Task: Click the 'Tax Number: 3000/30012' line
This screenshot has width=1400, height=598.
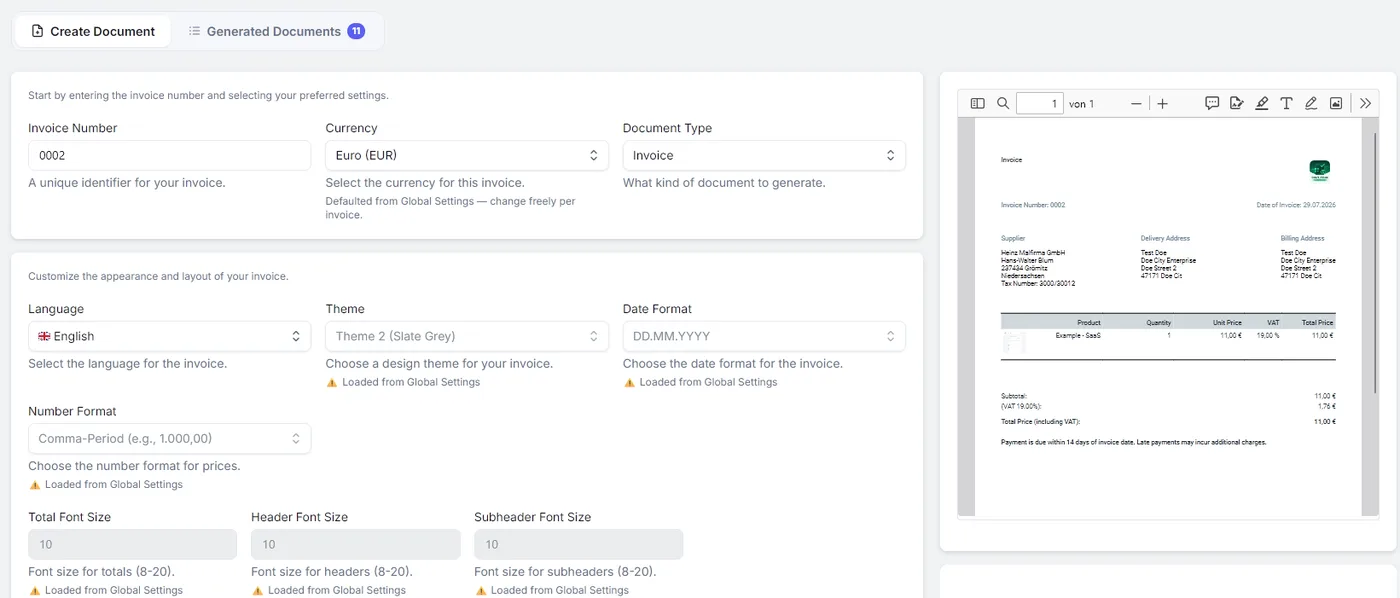Action: click(x=1038, y=284)
